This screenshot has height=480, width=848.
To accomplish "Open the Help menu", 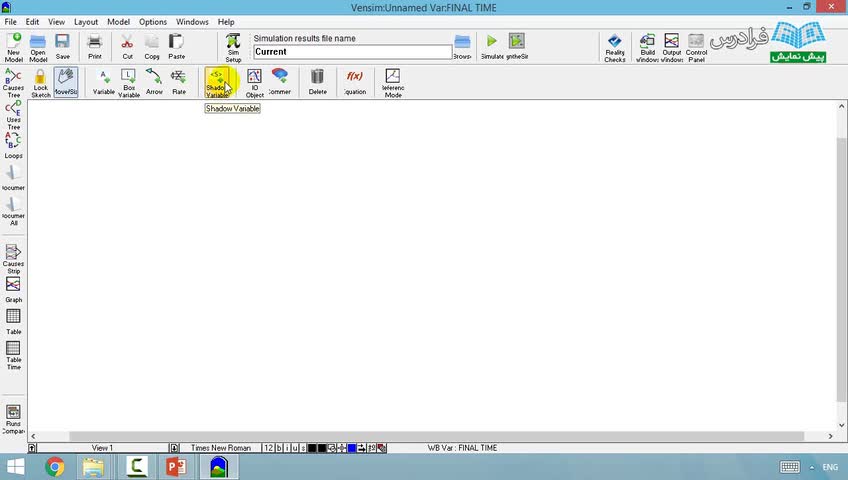I will [x=226, y=22].
